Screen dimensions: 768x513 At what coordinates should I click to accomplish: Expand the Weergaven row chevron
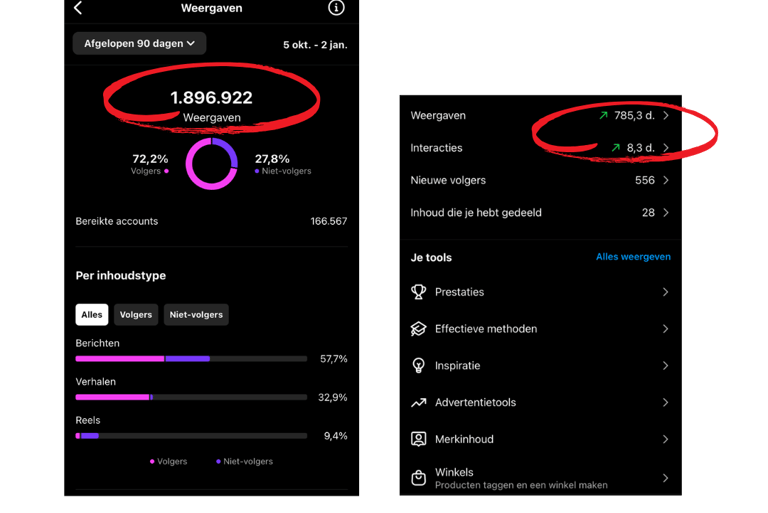tap(666, 116)
